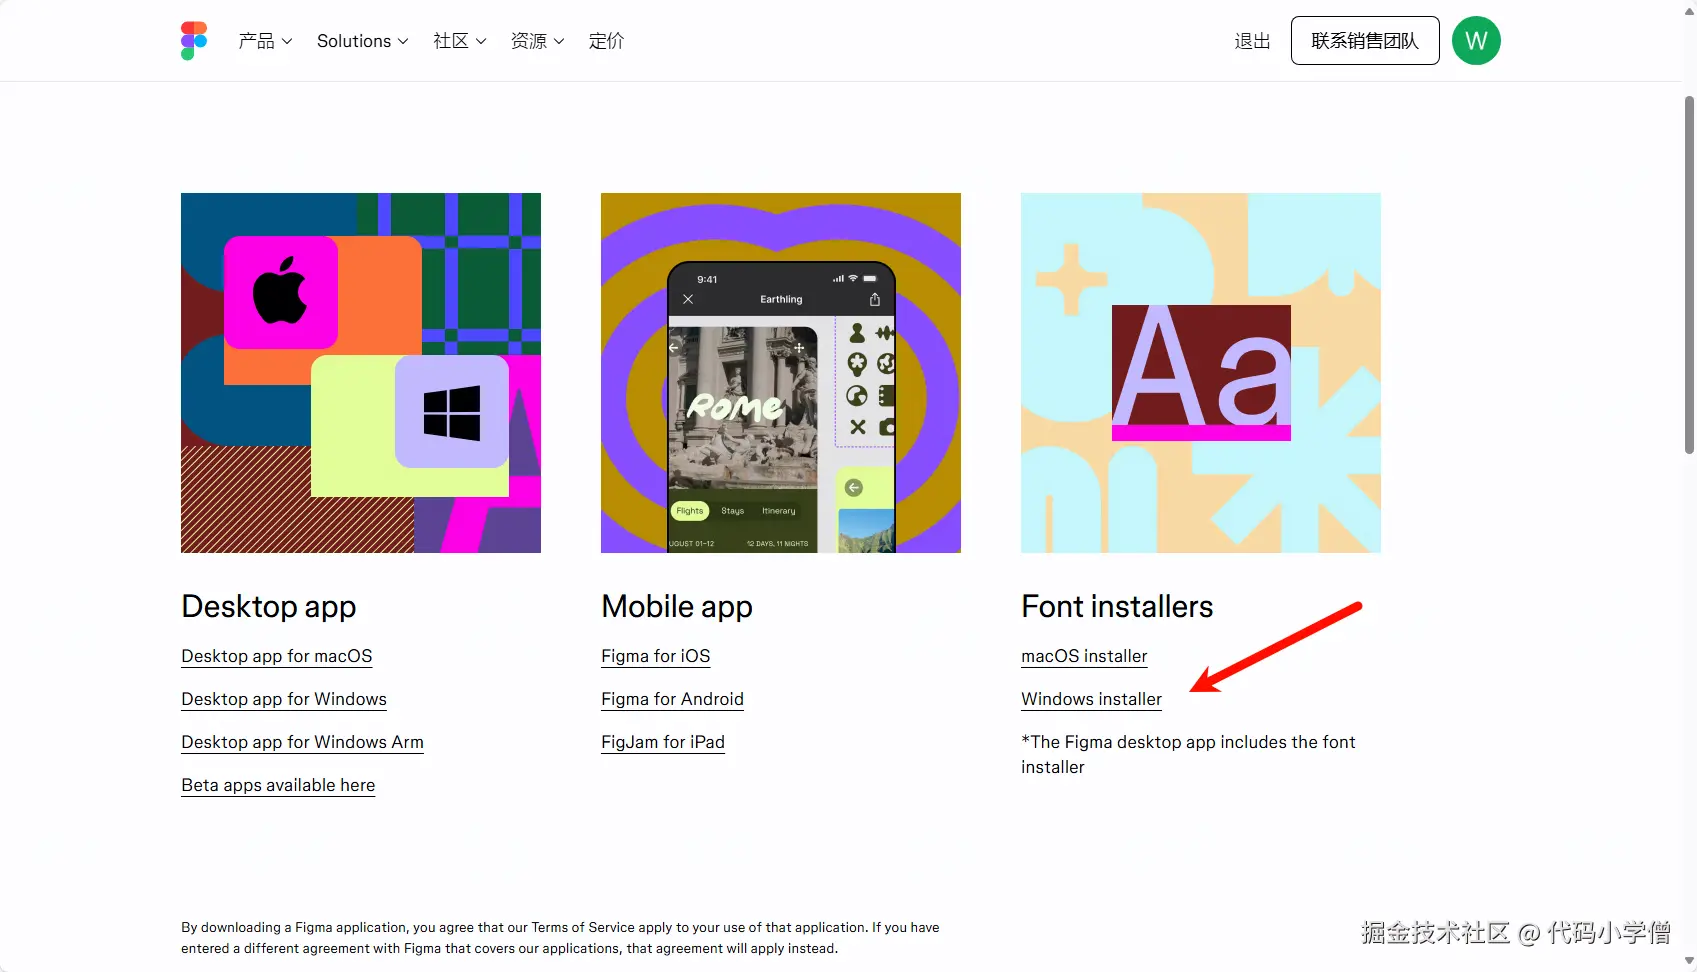
Task: Open FigJam for iPad link
Action: click(663, 742)
